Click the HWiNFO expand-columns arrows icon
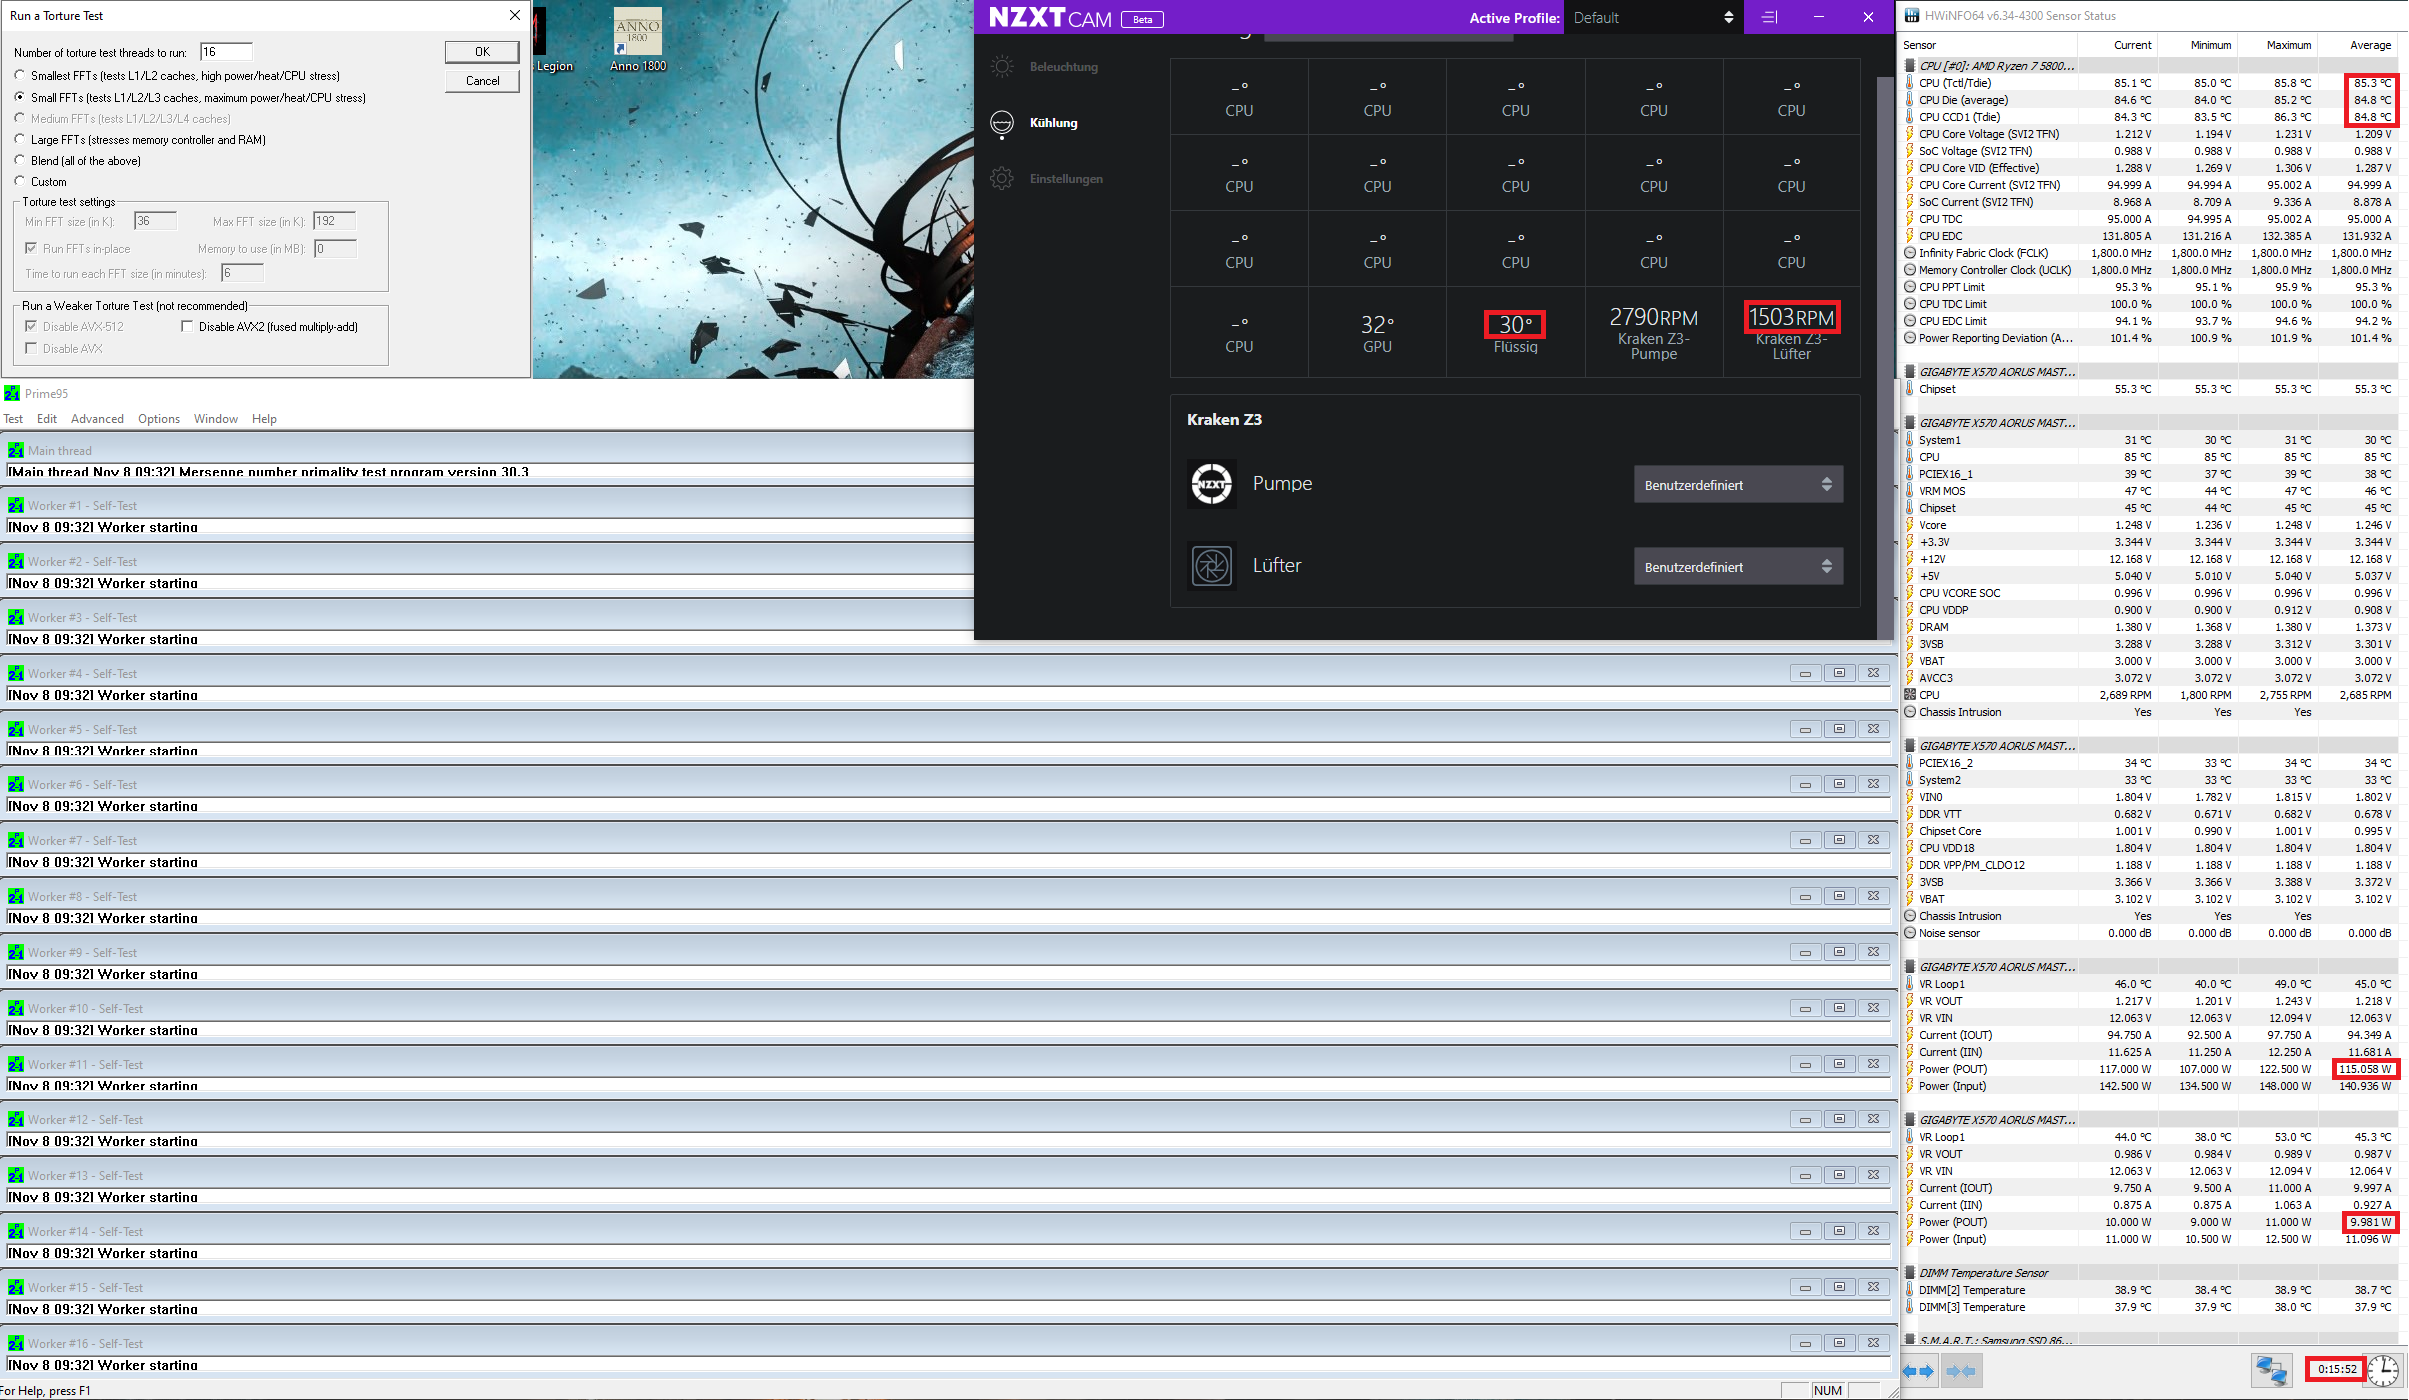 1918,1371
